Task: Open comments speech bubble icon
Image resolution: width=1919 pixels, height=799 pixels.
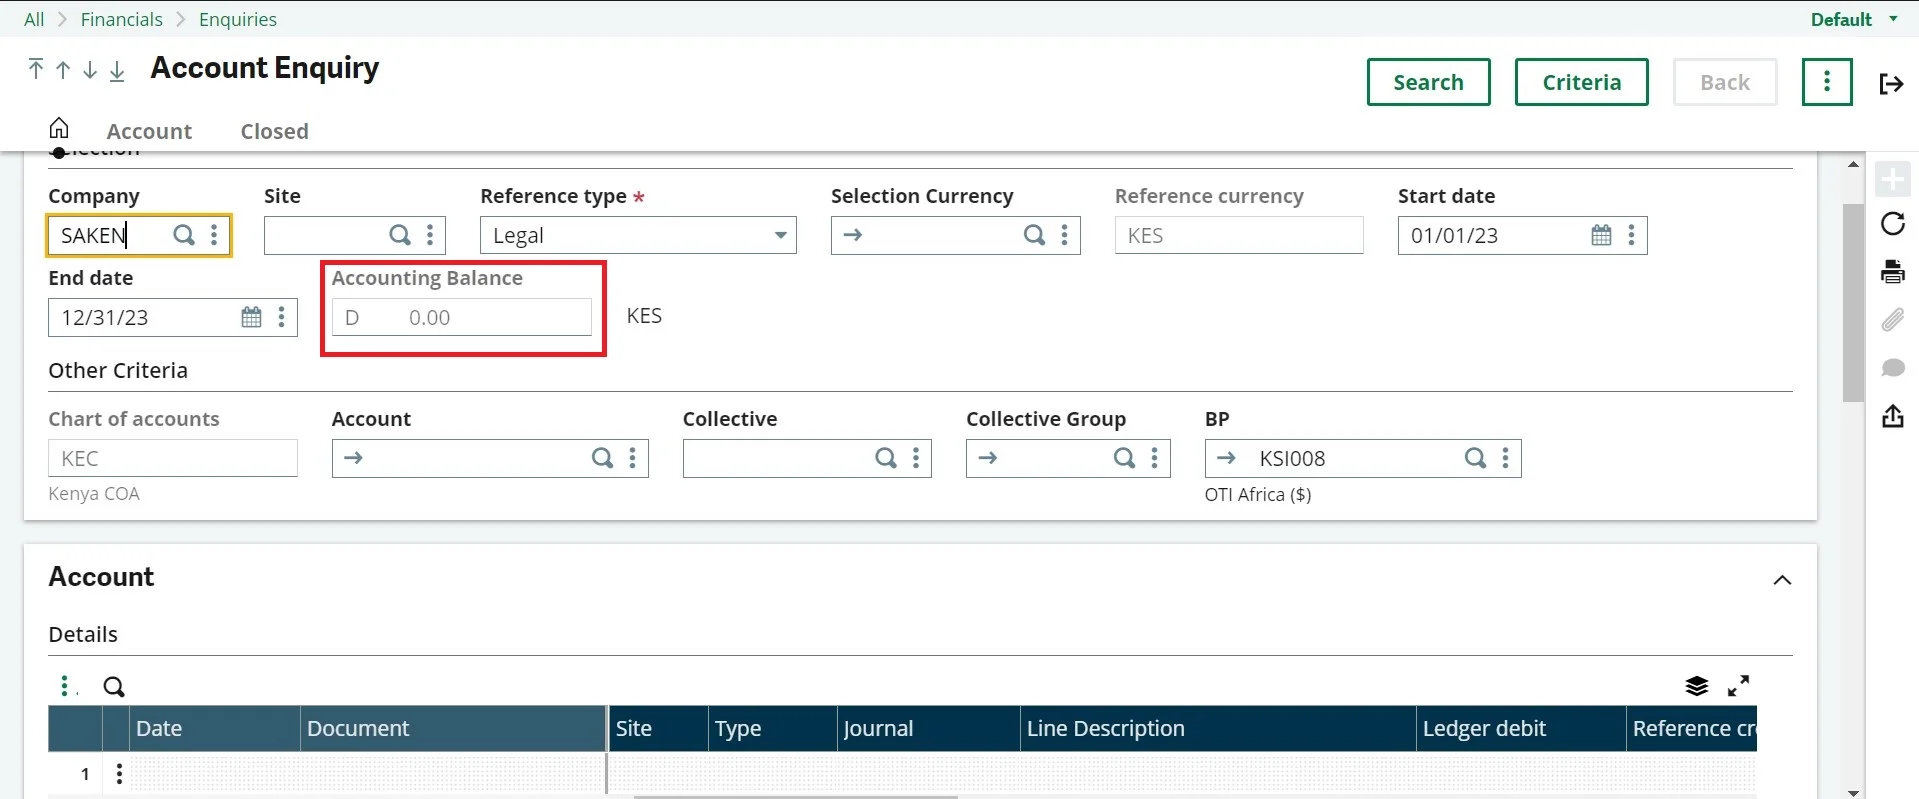Action: coord(1893,368)
